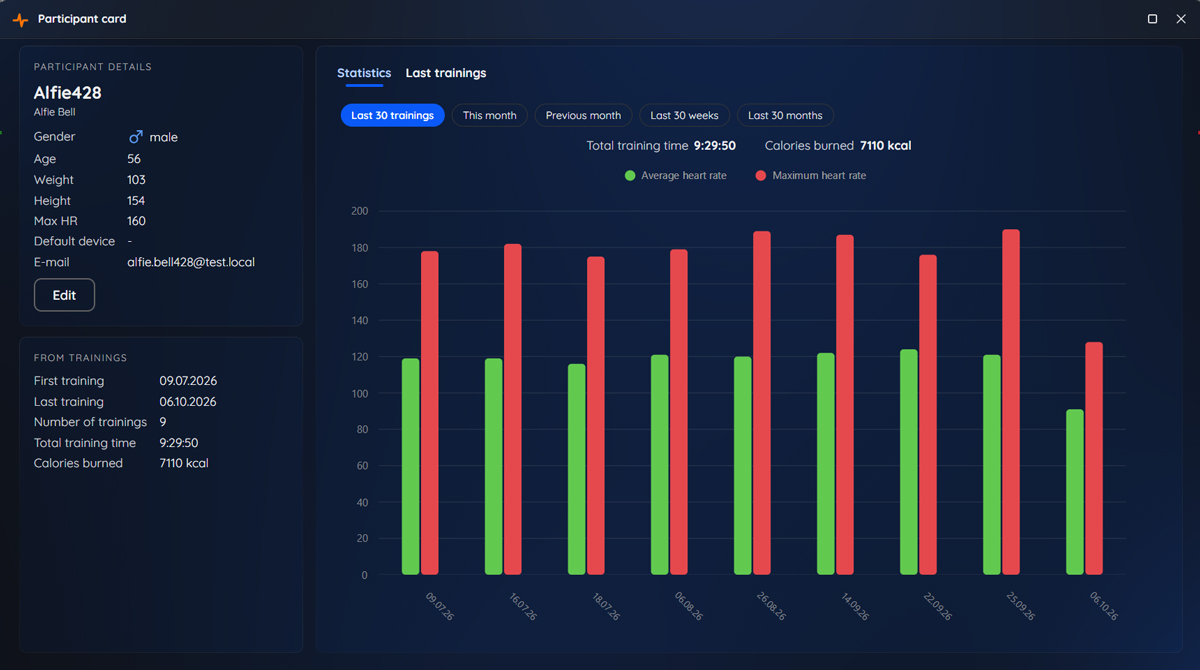Switch to the Statistics tab
The height and width of the screenshot is (670, 1200).
(364, 73)
